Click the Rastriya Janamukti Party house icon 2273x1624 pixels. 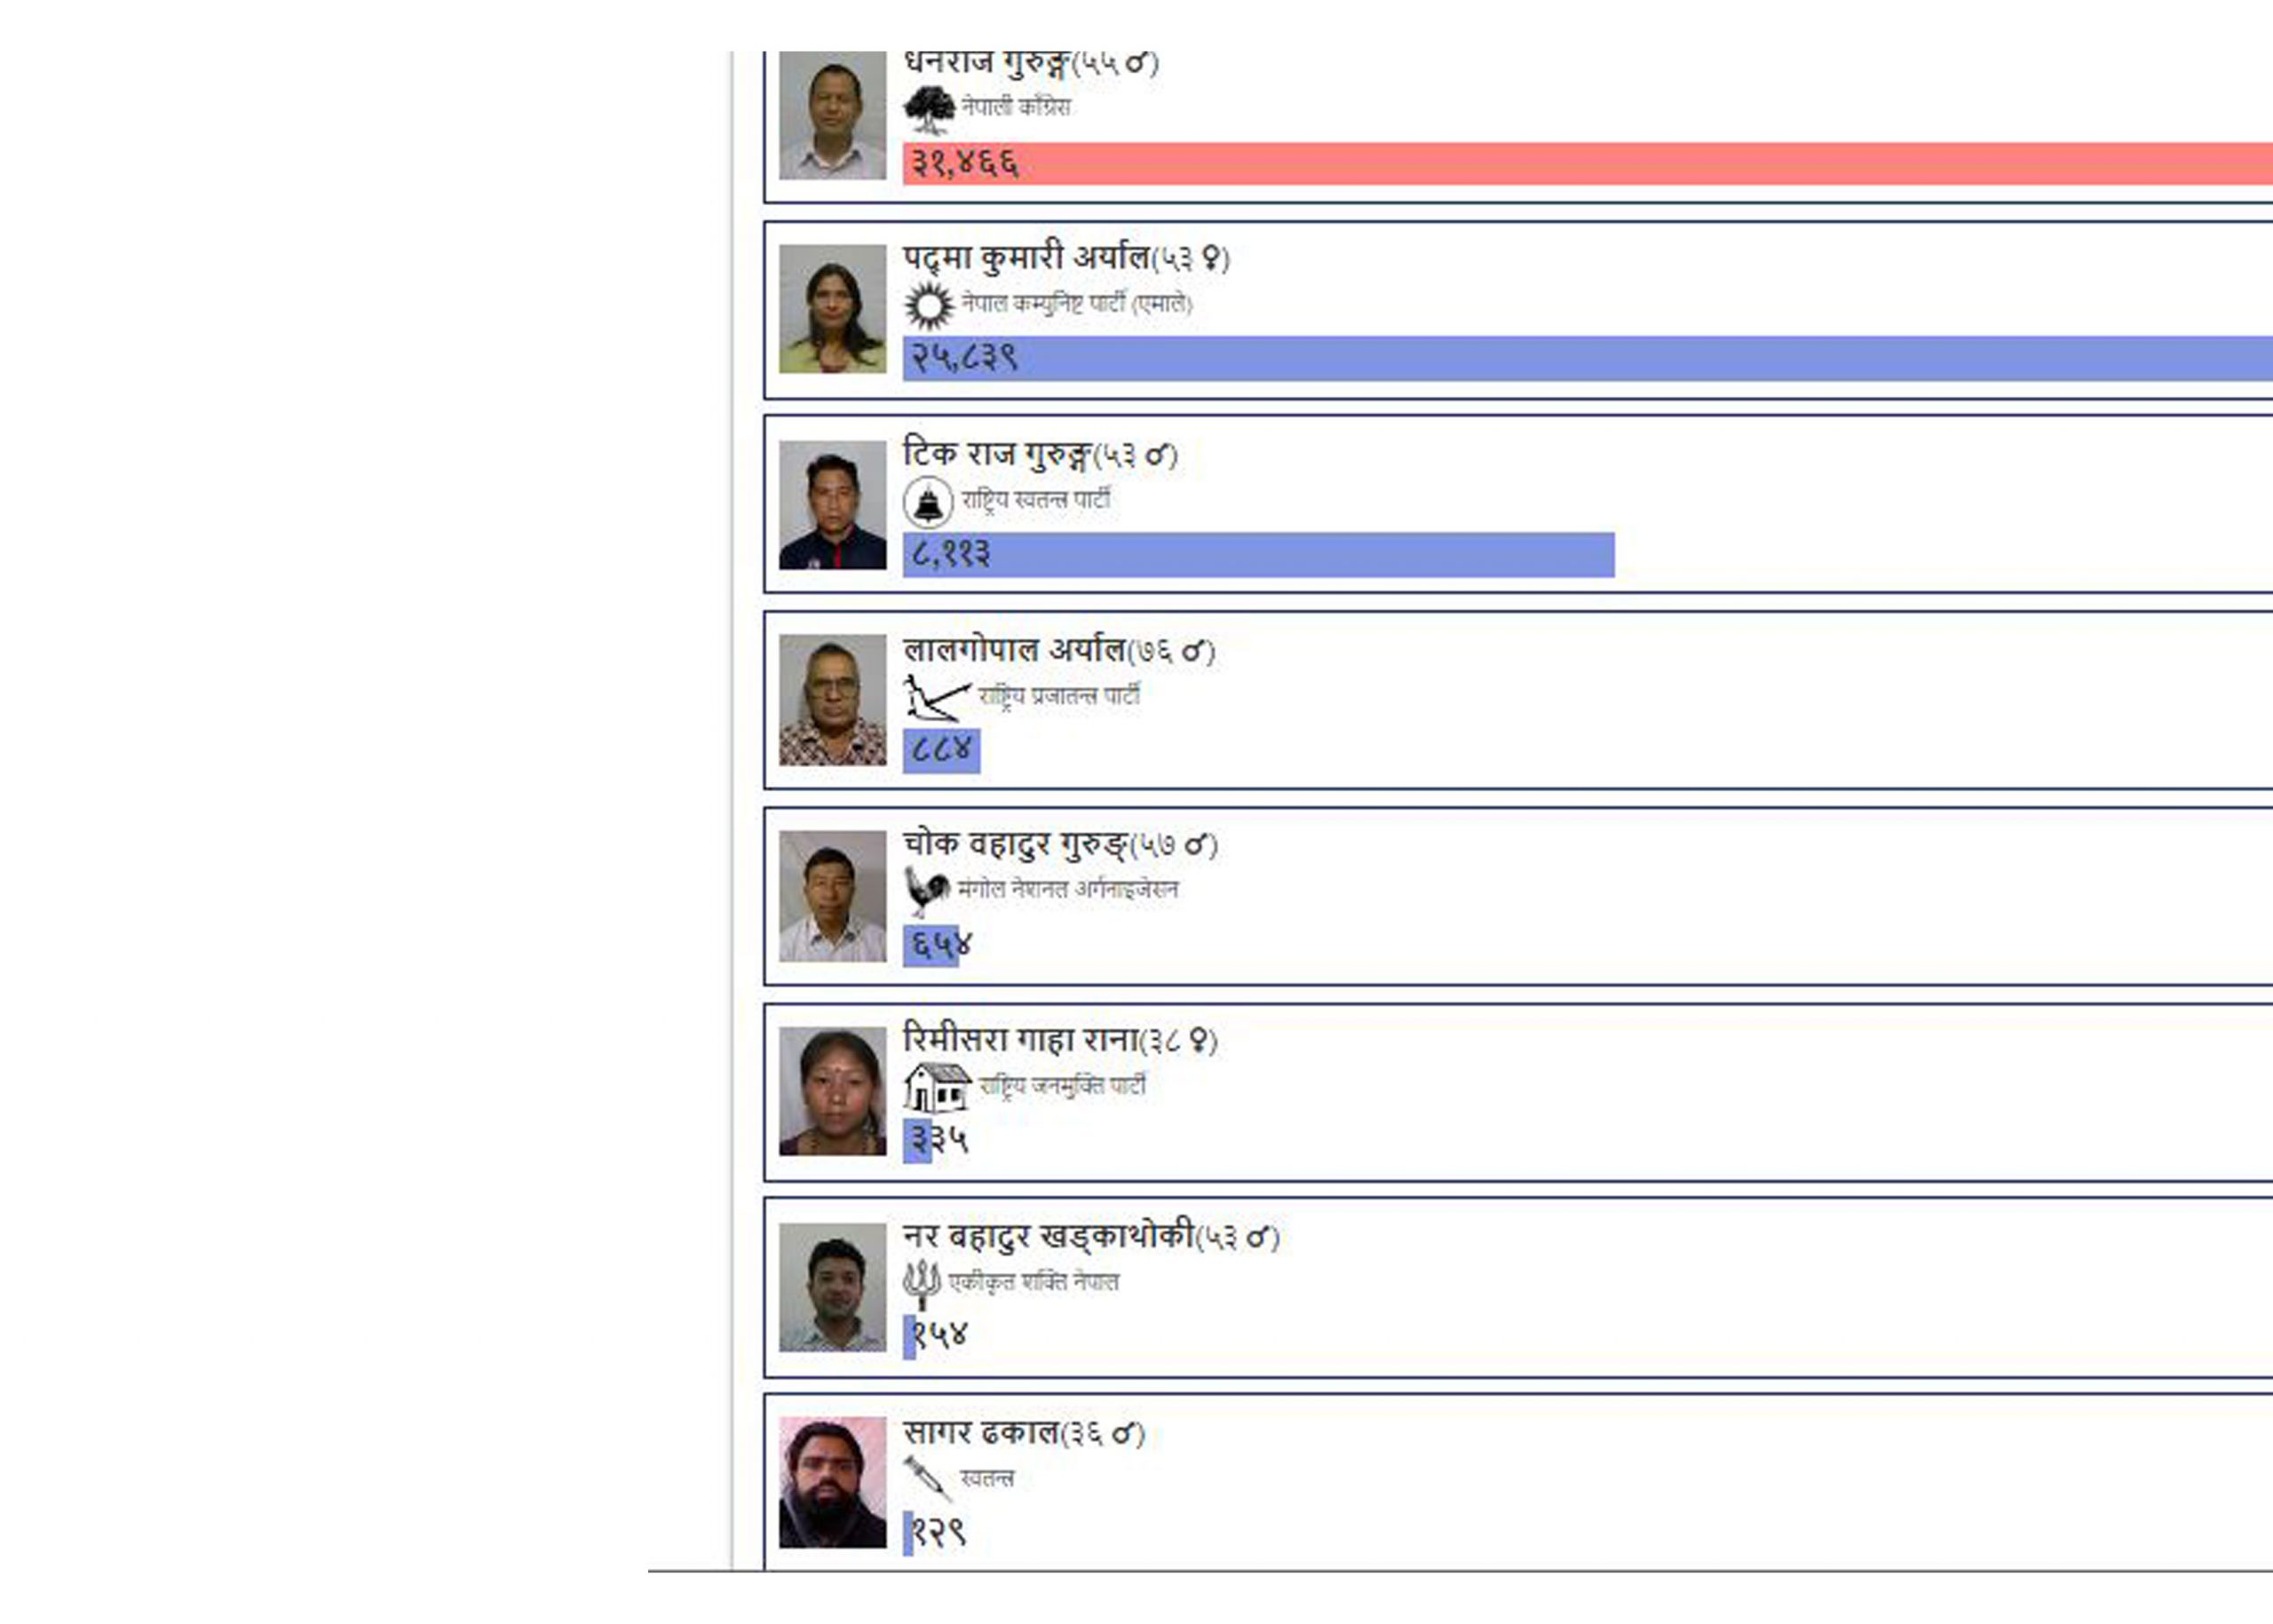coord(937,1087)
